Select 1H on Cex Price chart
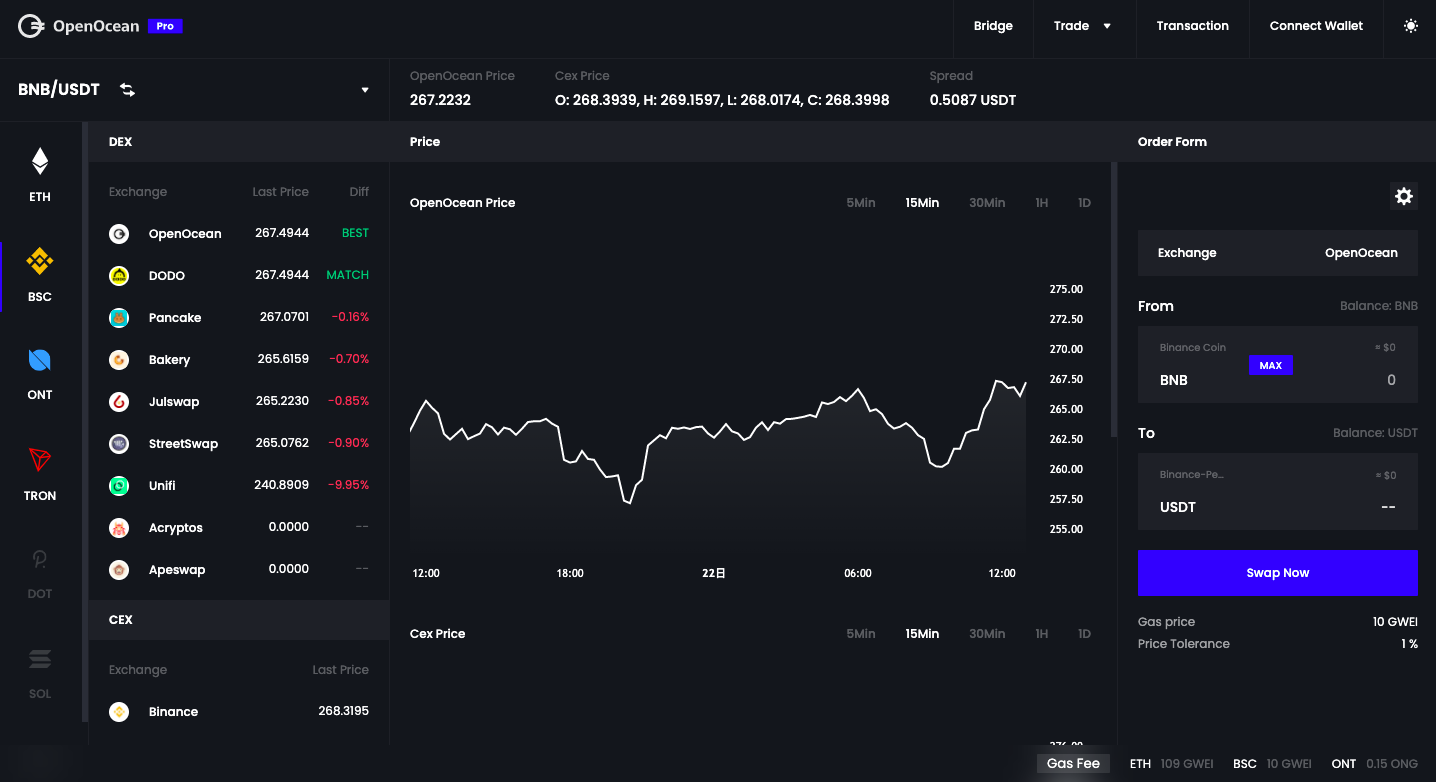The height and width of the screenshot is (782, 1436). 1042,634
